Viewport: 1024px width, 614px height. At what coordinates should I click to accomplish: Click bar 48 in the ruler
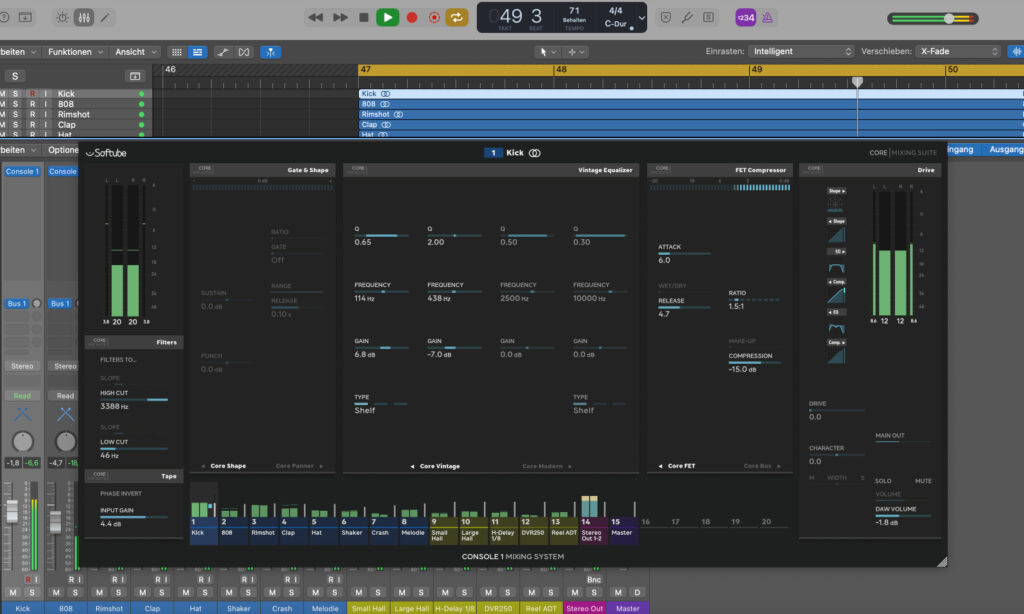[561, 69]
